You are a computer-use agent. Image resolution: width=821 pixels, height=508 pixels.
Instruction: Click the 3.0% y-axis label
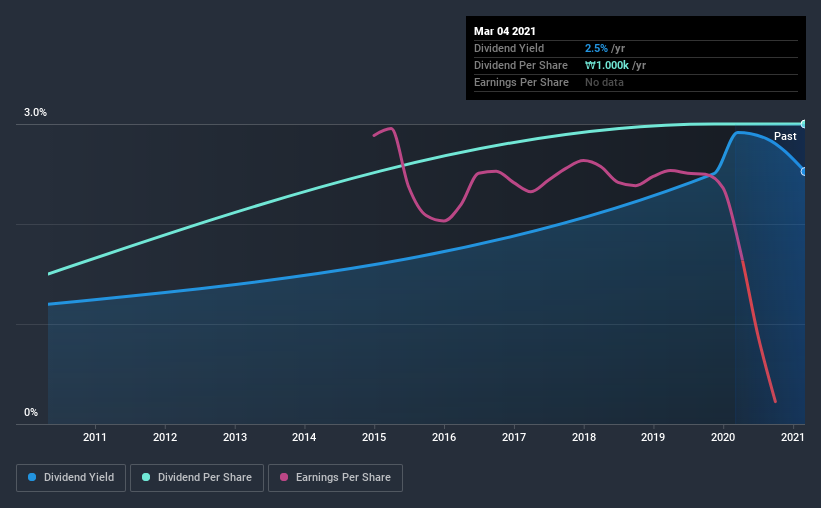coord(35,112)
